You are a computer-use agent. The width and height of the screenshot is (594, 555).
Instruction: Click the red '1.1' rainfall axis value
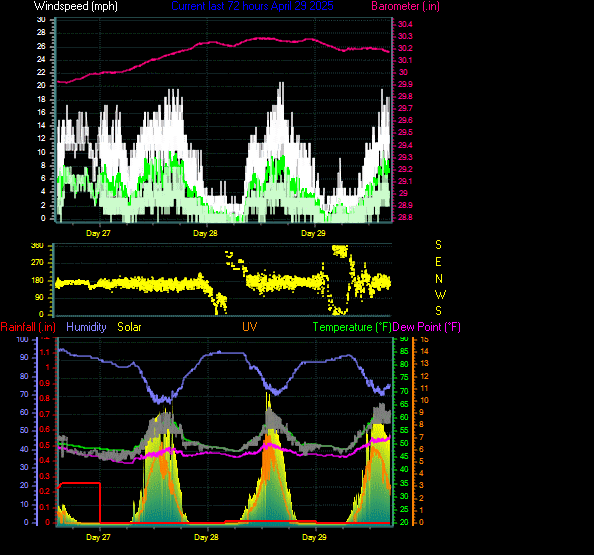[x=45, y=352]
